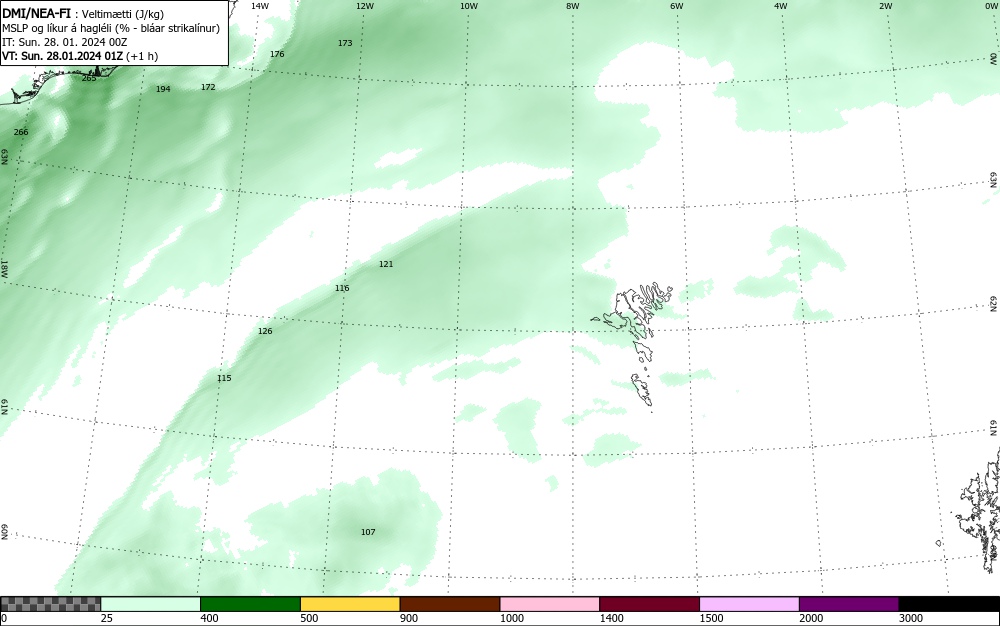The image size is (1000, 626).
Task: Click the Shetland coastline on the map's east side
Action: [x=979, y=510]
